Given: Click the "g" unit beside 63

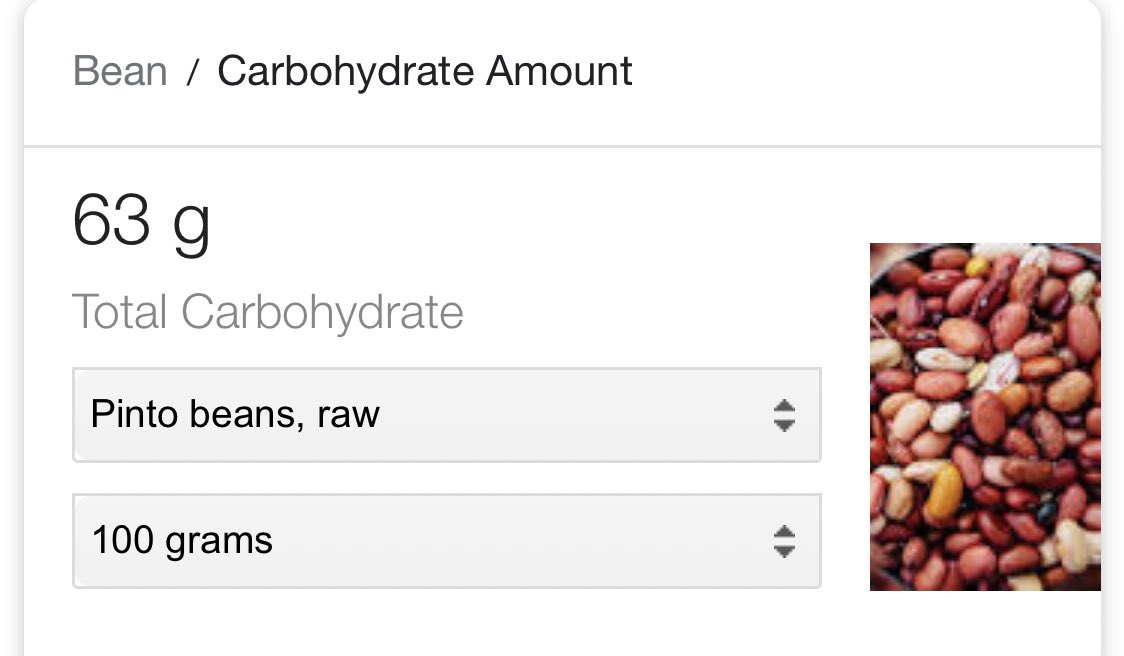Looking at the screenshot, I should (x=191, y=226).
